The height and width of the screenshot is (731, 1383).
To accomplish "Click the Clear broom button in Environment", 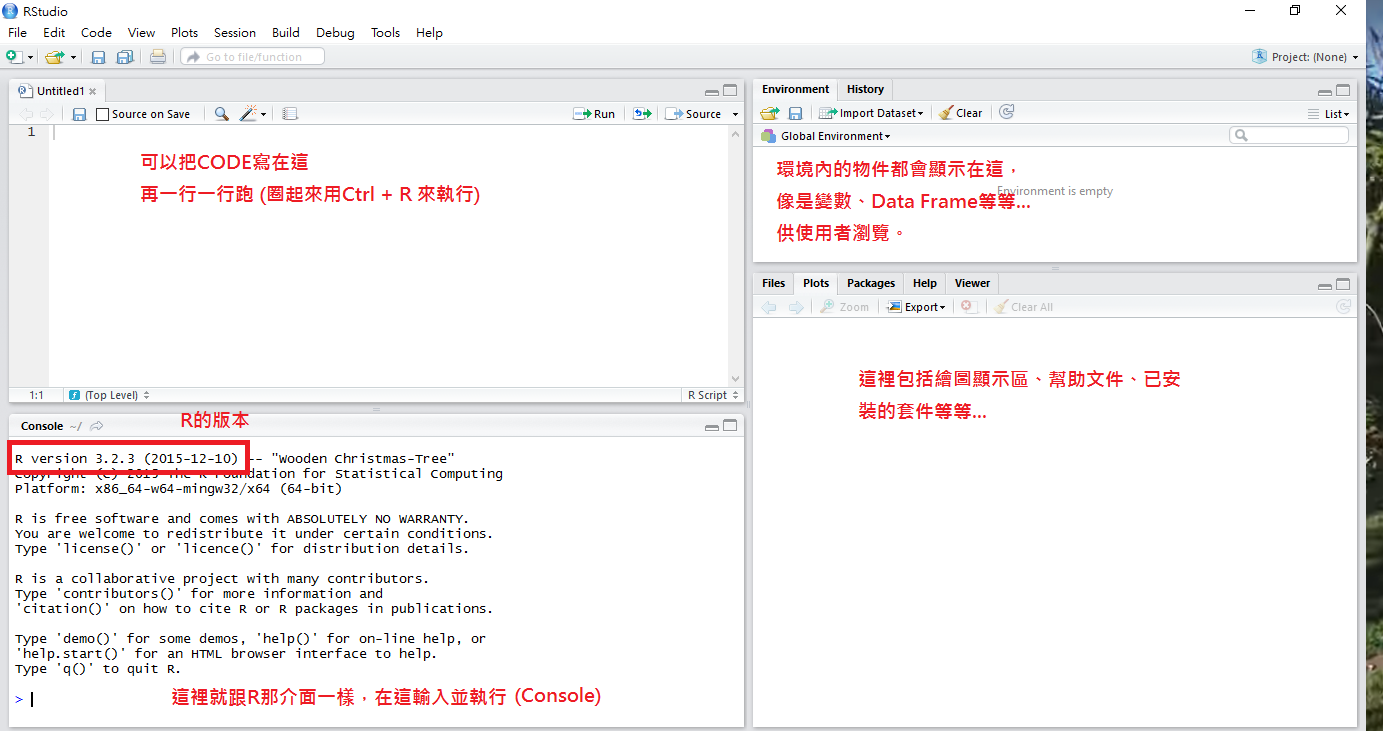I will pyautogui.click(x=960, y=113).
